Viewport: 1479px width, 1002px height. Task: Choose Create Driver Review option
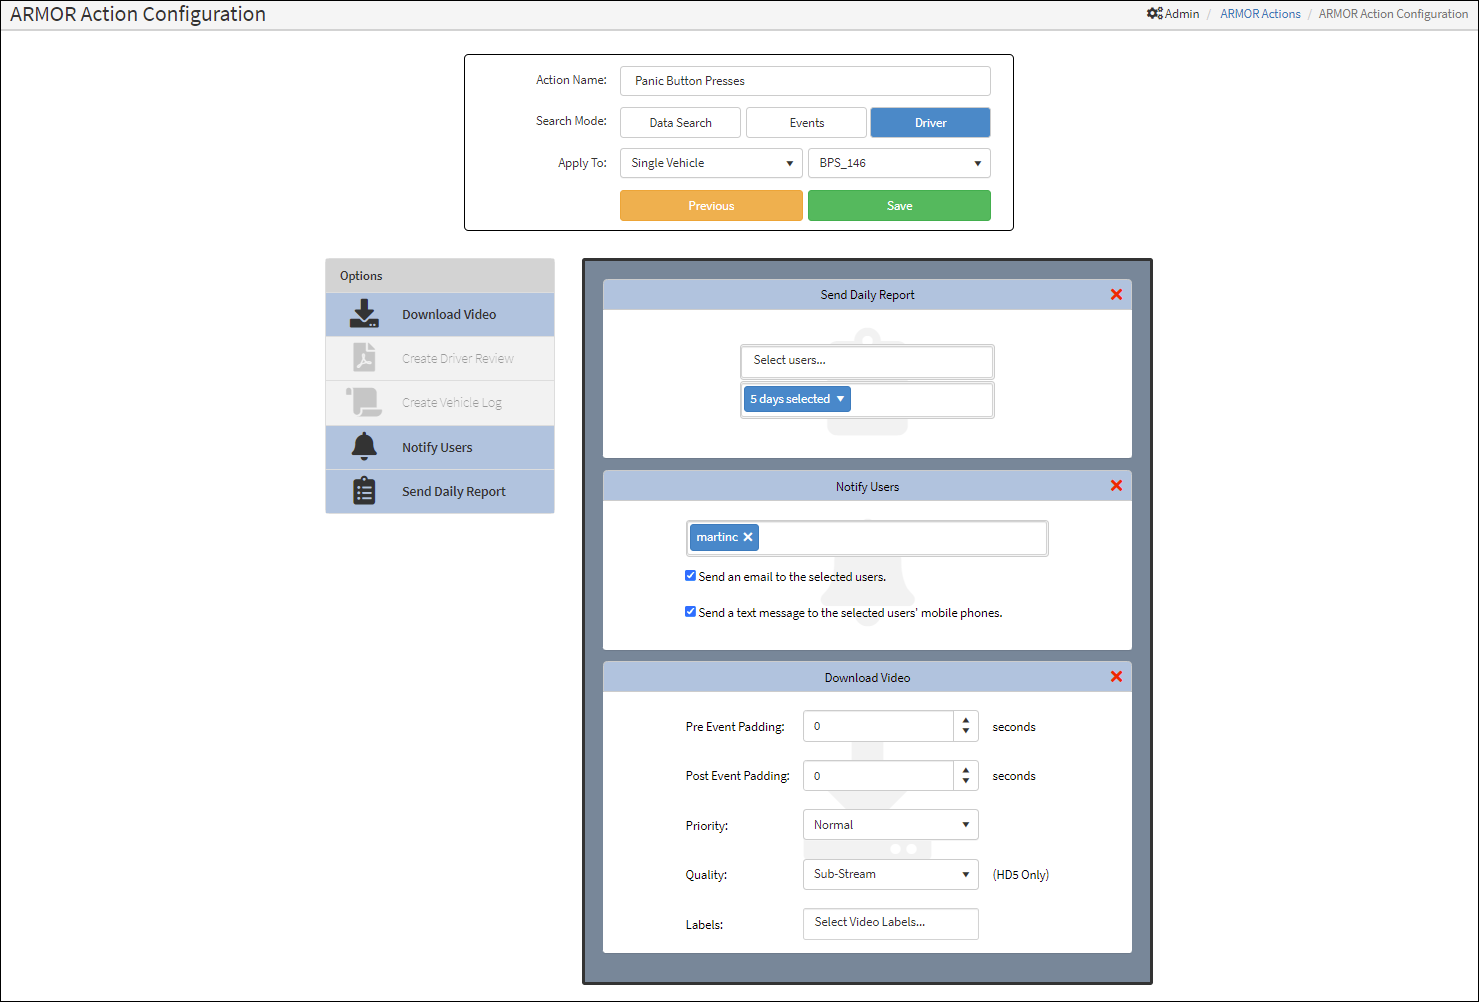point(440,358)
